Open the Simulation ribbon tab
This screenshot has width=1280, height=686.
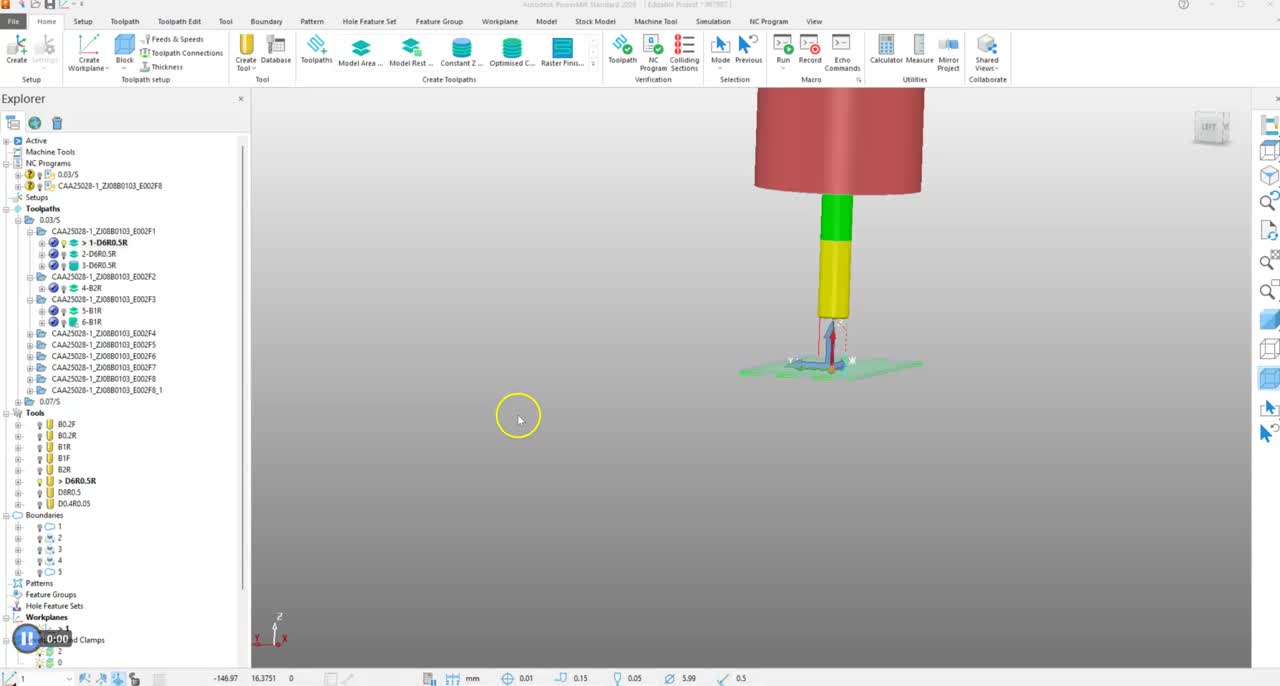(x=713, y=21)
